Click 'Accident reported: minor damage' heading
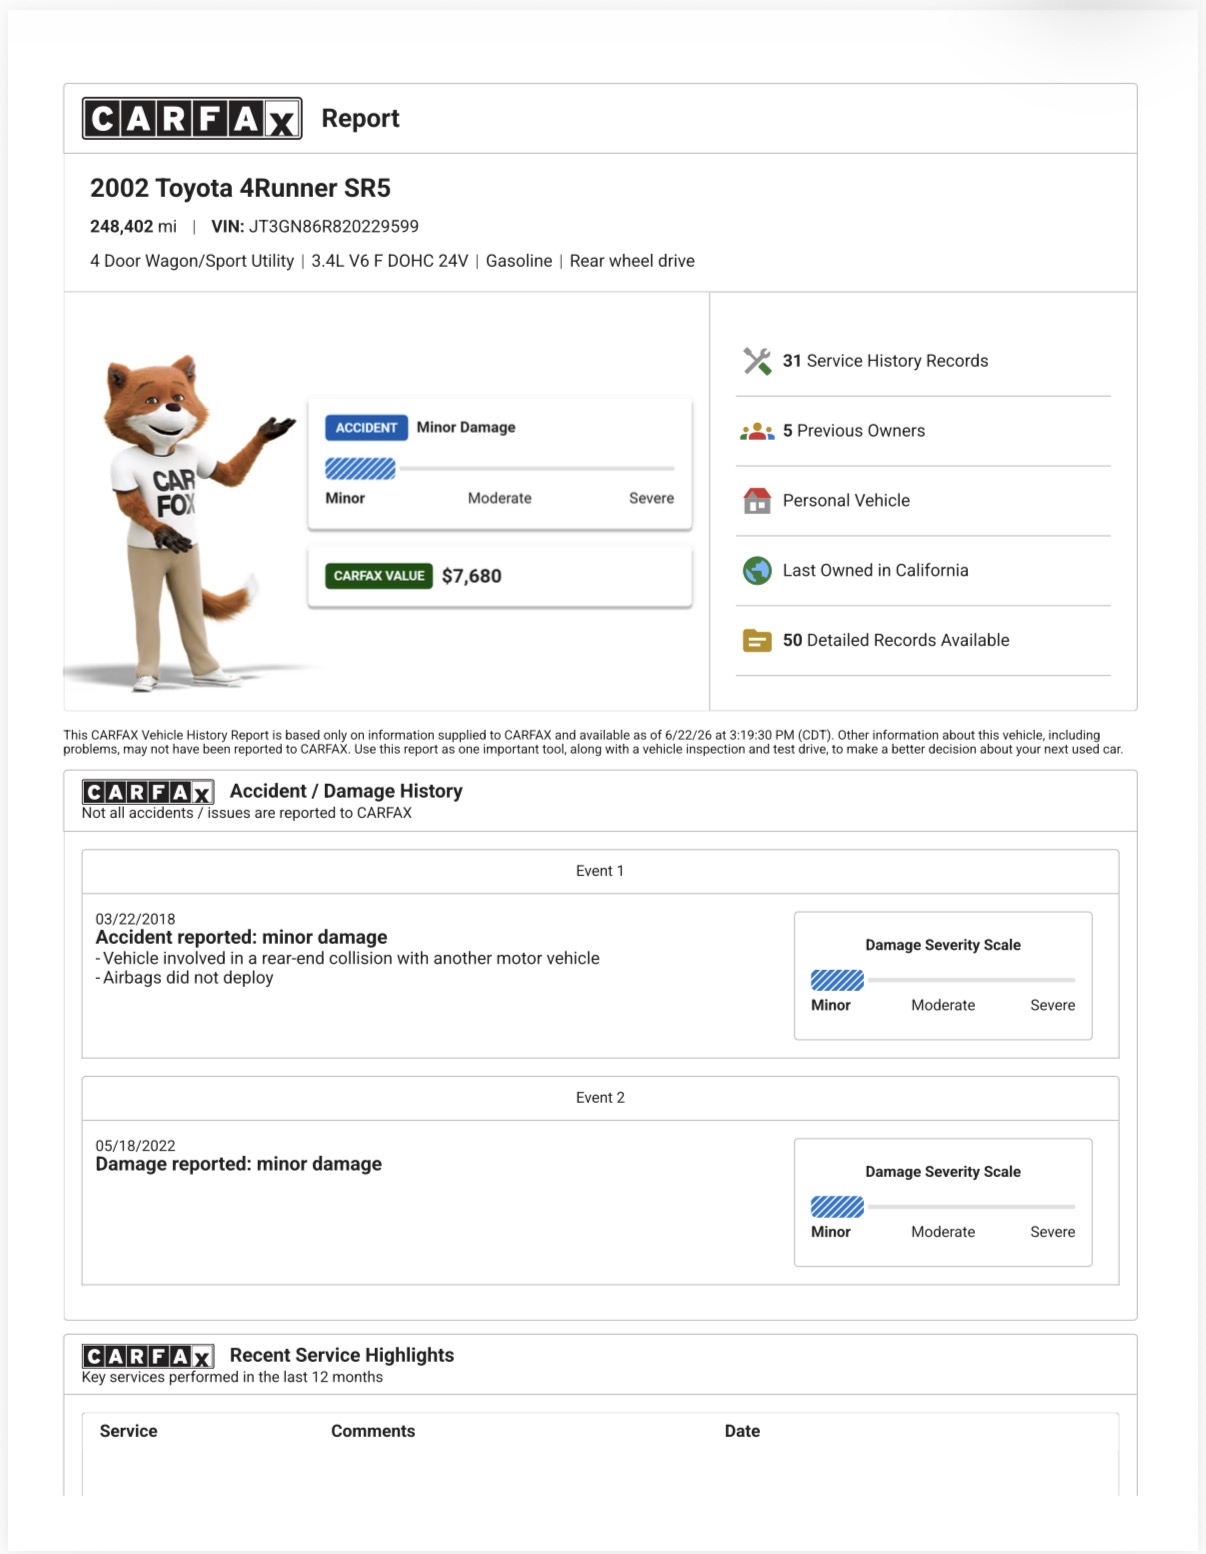The height and width of the screenshot is (1554, 1206). [241, 937]
